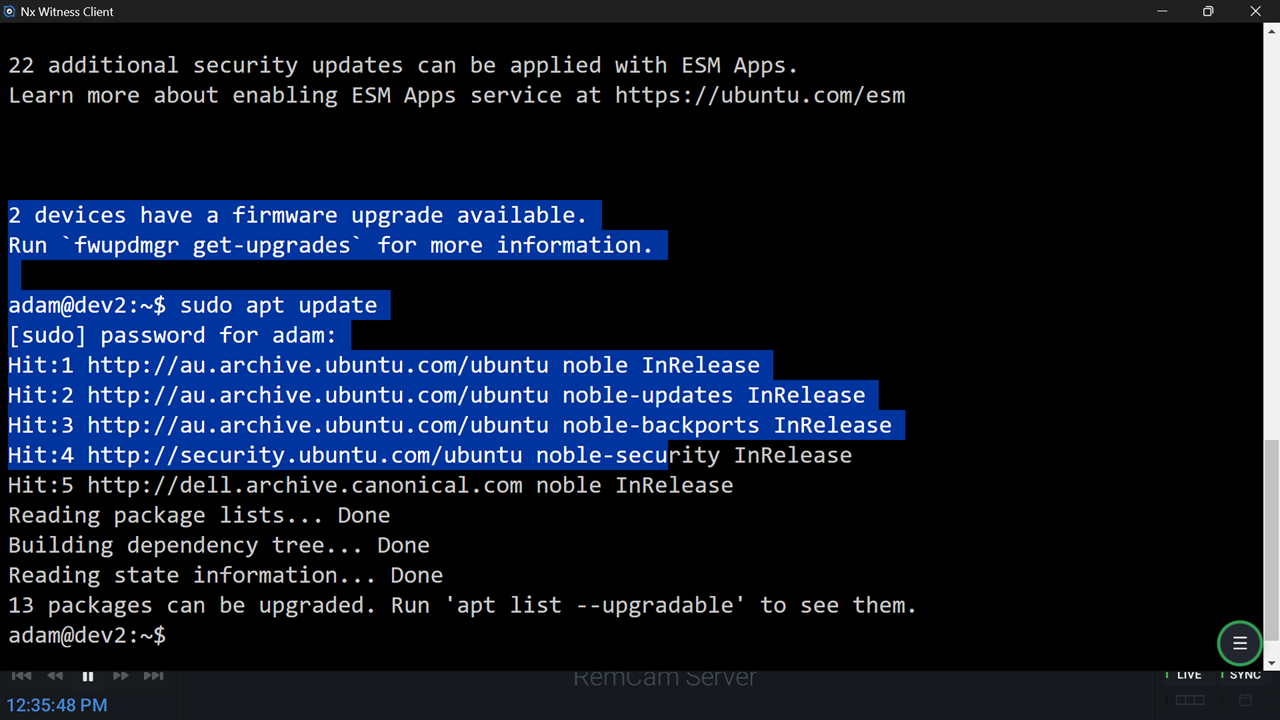Click the 'Hit:4' security.ubuntu.com line
Screen dimensions: 1280x720
click(430, 456)
